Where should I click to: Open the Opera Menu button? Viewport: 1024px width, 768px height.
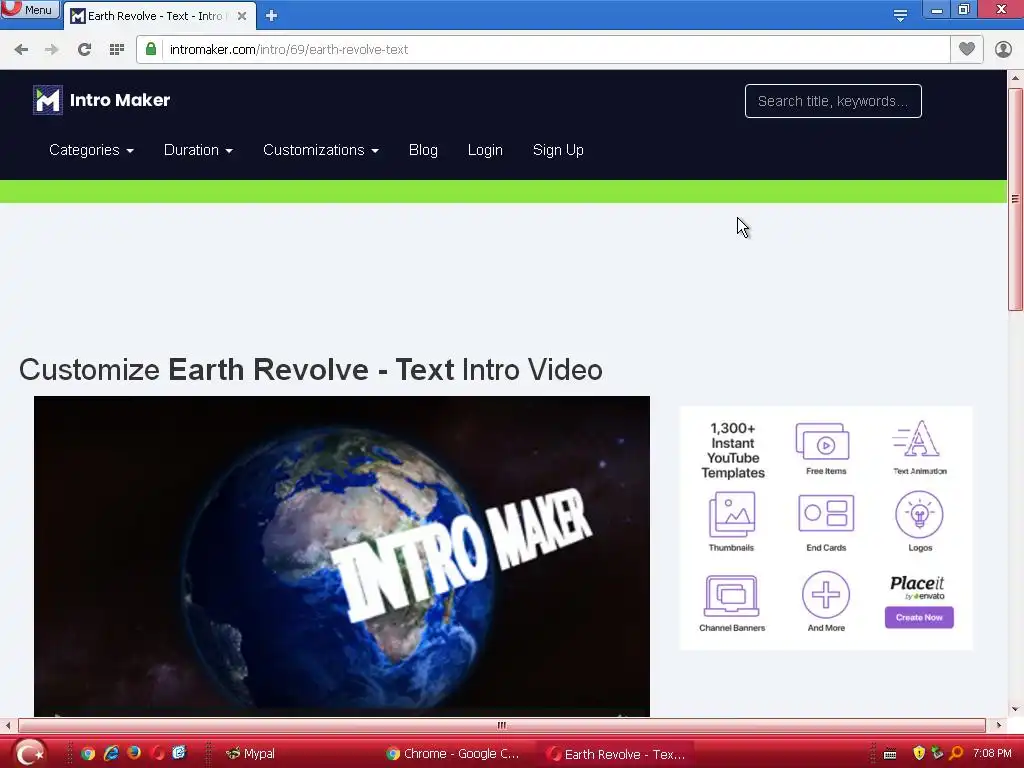click(30, 9)
